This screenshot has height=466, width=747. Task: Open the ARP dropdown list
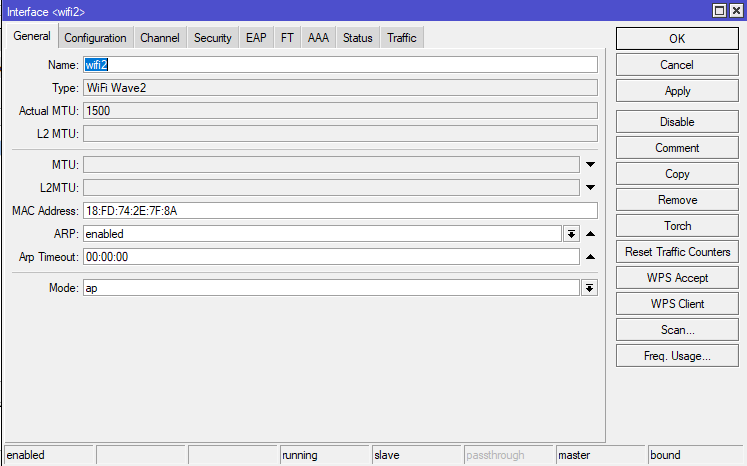(x=572, y=233)
